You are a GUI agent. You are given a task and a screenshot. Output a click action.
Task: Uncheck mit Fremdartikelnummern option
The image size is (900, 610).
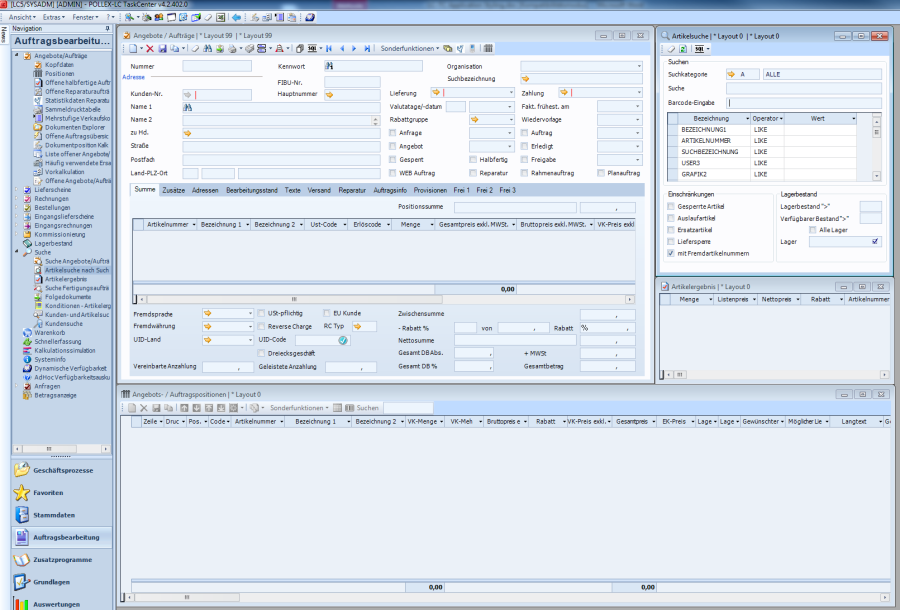[x=671, y=254]
